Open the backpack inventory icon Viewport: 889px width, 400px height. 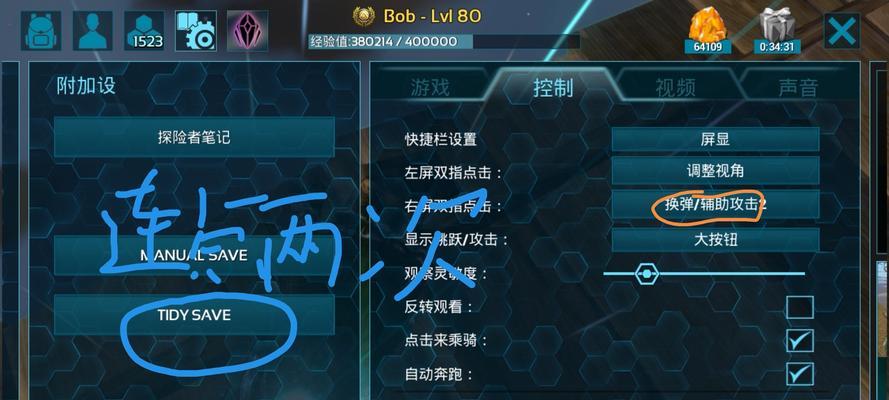(x=41, y=31)
